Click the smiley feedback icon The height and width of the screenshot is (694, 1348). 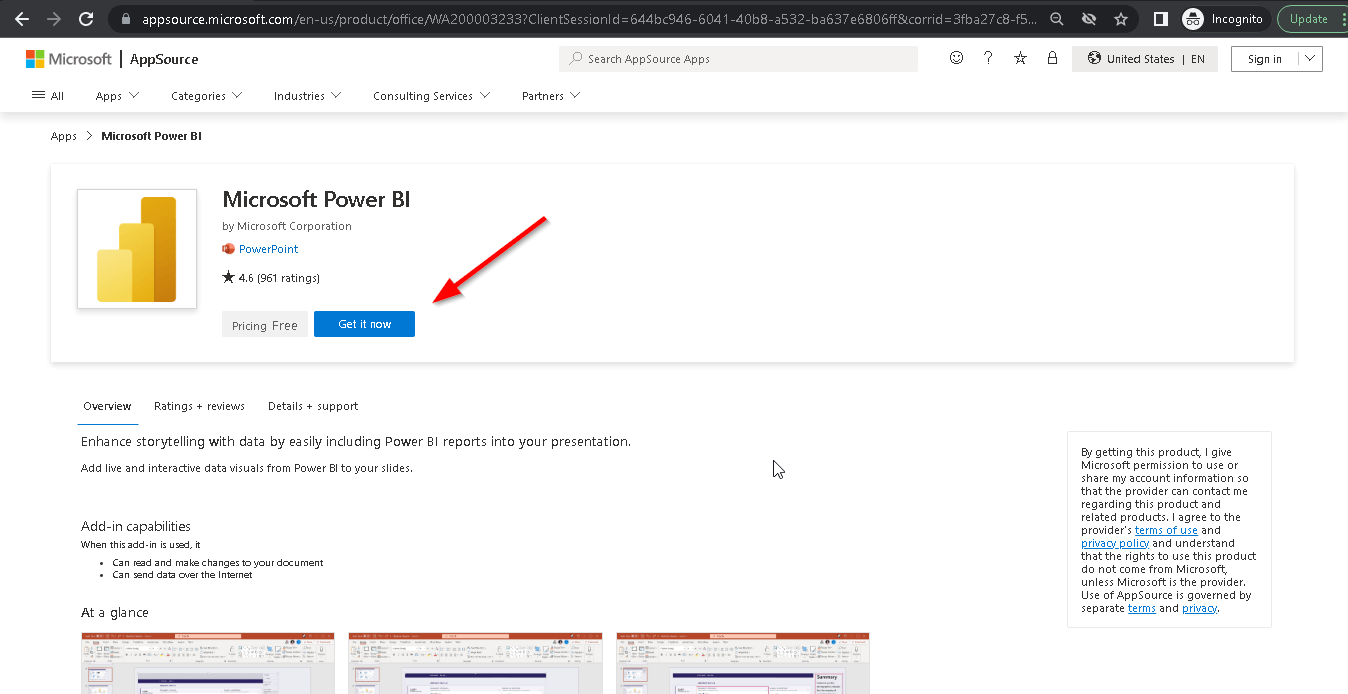[956, 58]
